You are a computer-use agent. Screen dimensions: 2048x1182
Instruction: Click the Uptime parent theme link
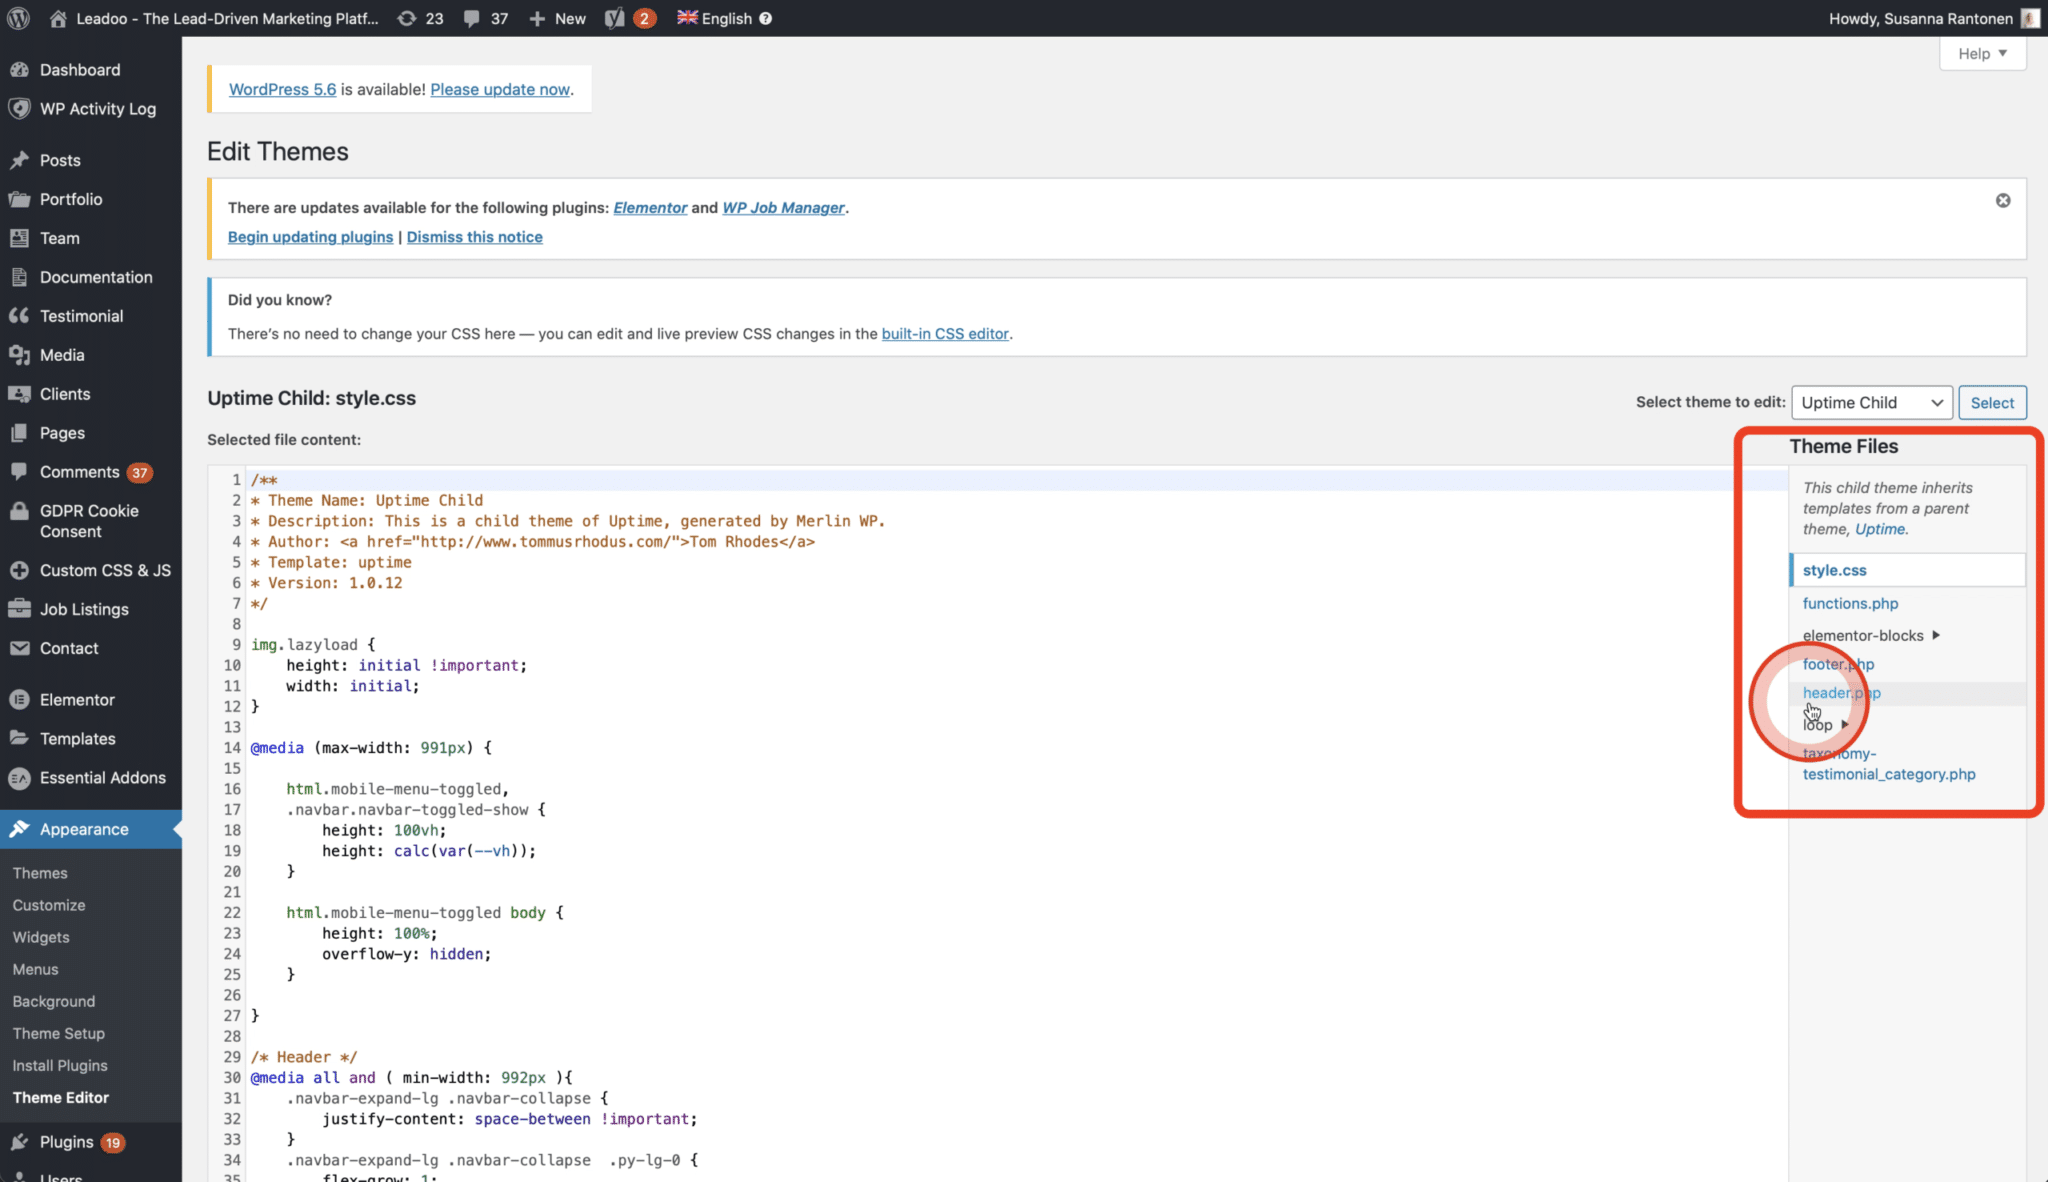1880,529
